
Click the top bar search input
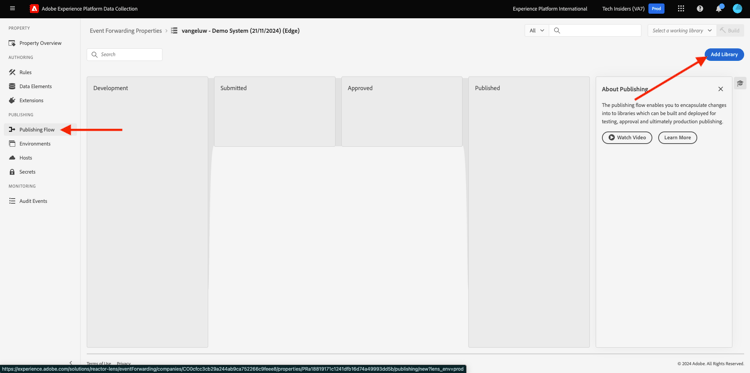pos(595,31)
